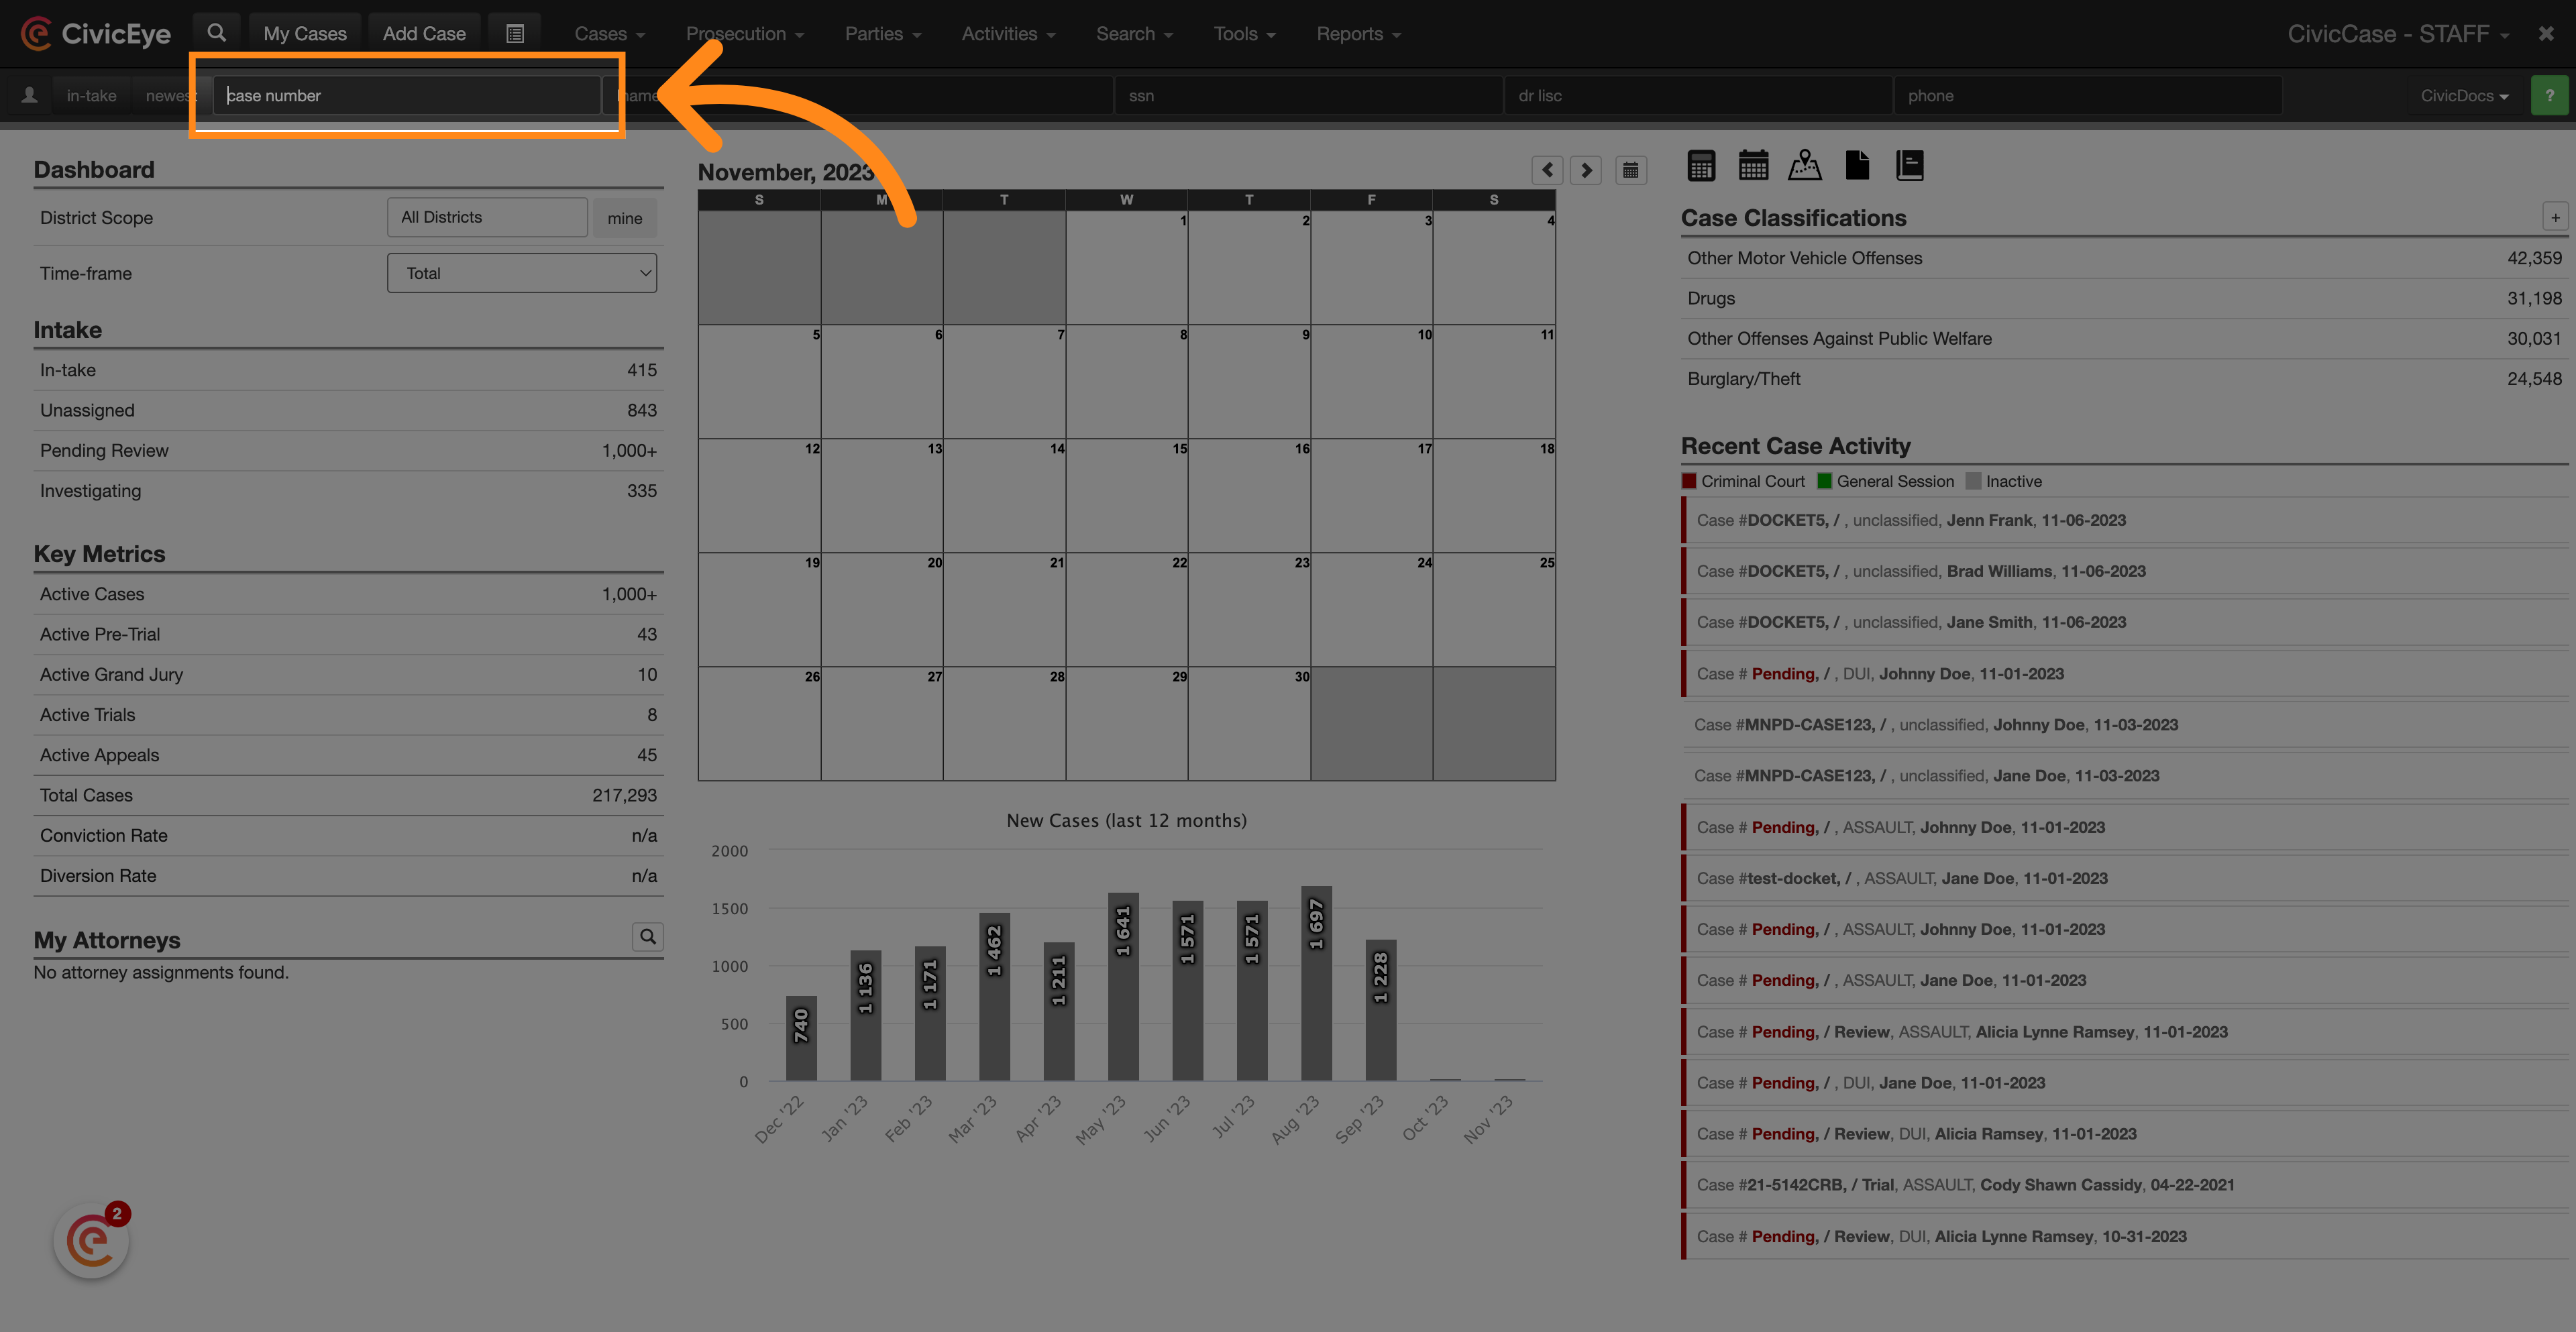
Task: Open Active Appeals metric row
Action: click(348, 755)
